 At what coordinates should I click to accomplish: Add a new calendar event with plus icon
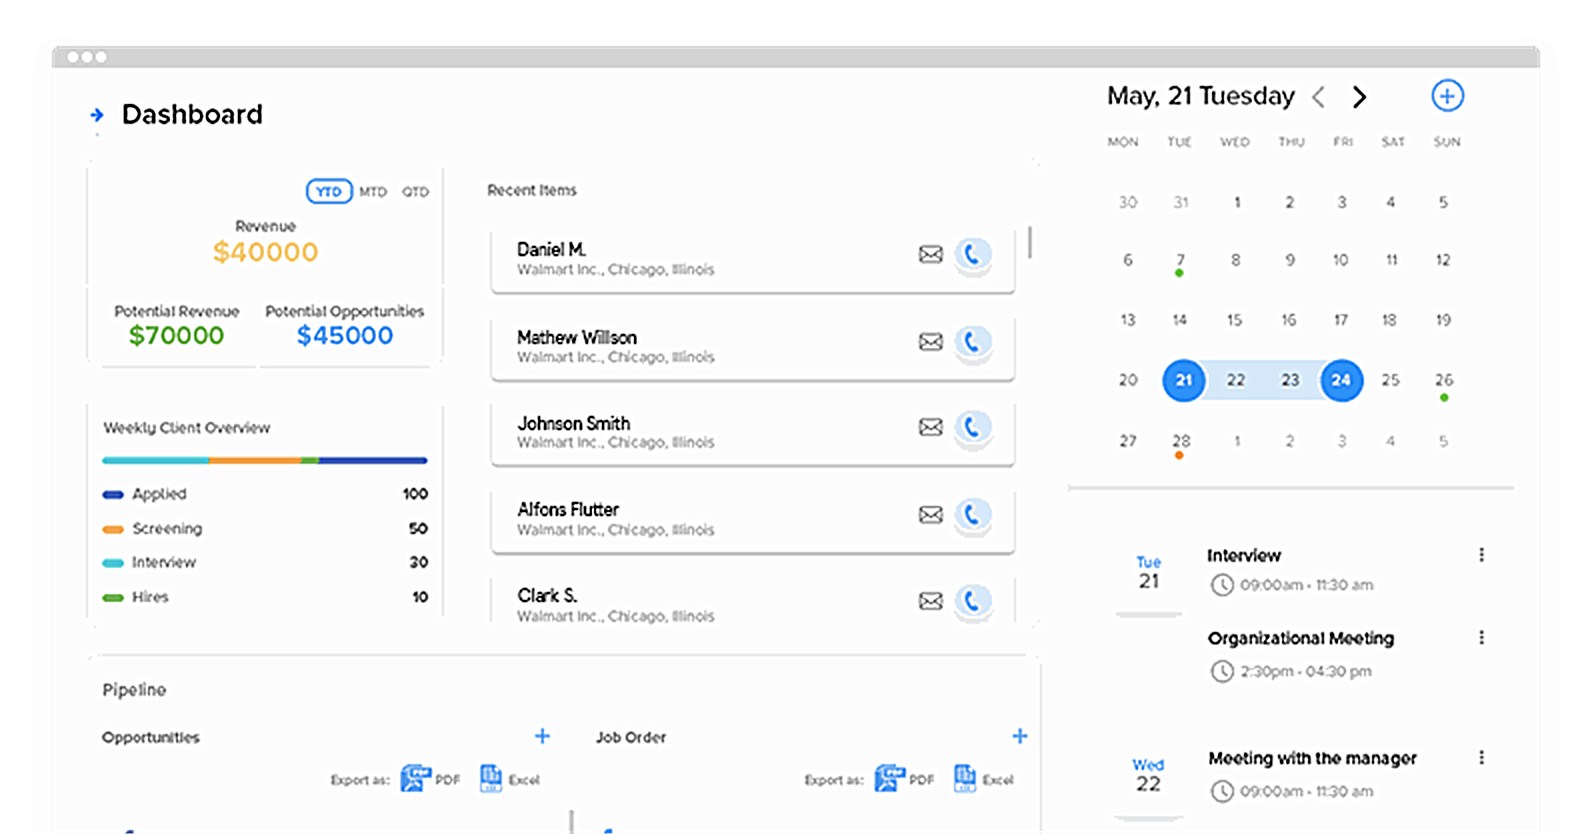tap(1447, 96)
